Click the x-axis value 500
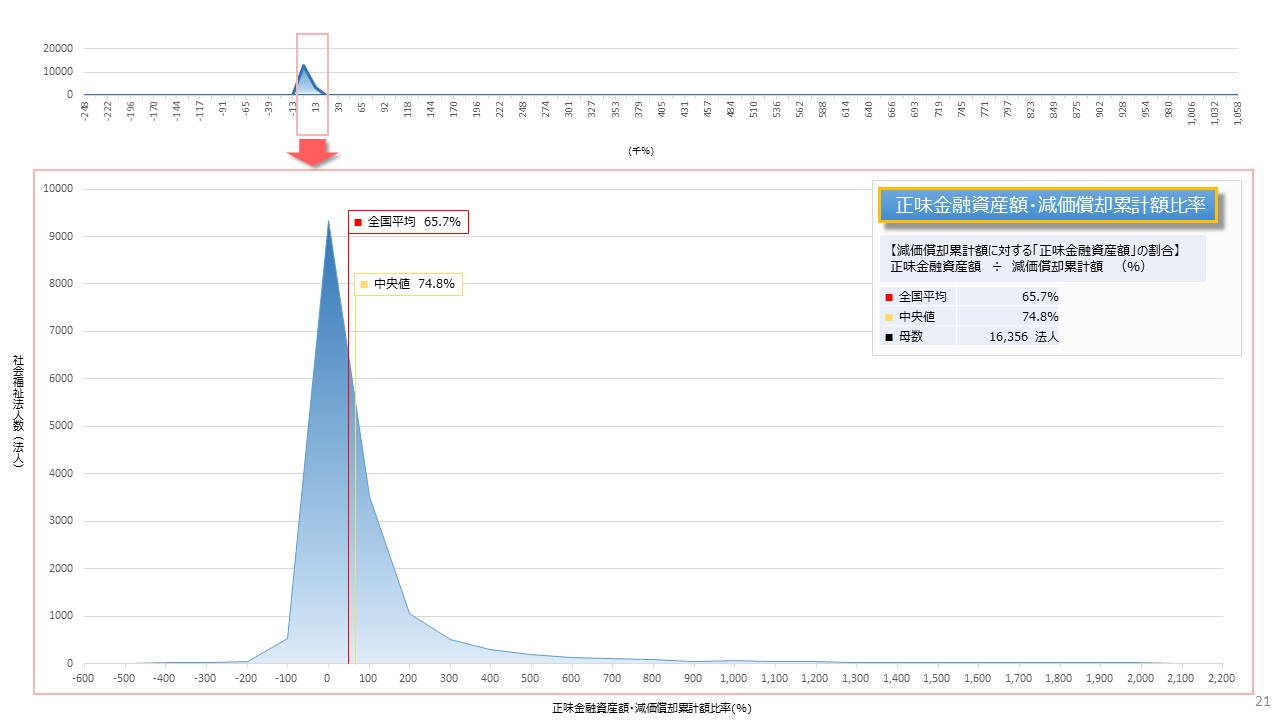 (x=531, y=679)
